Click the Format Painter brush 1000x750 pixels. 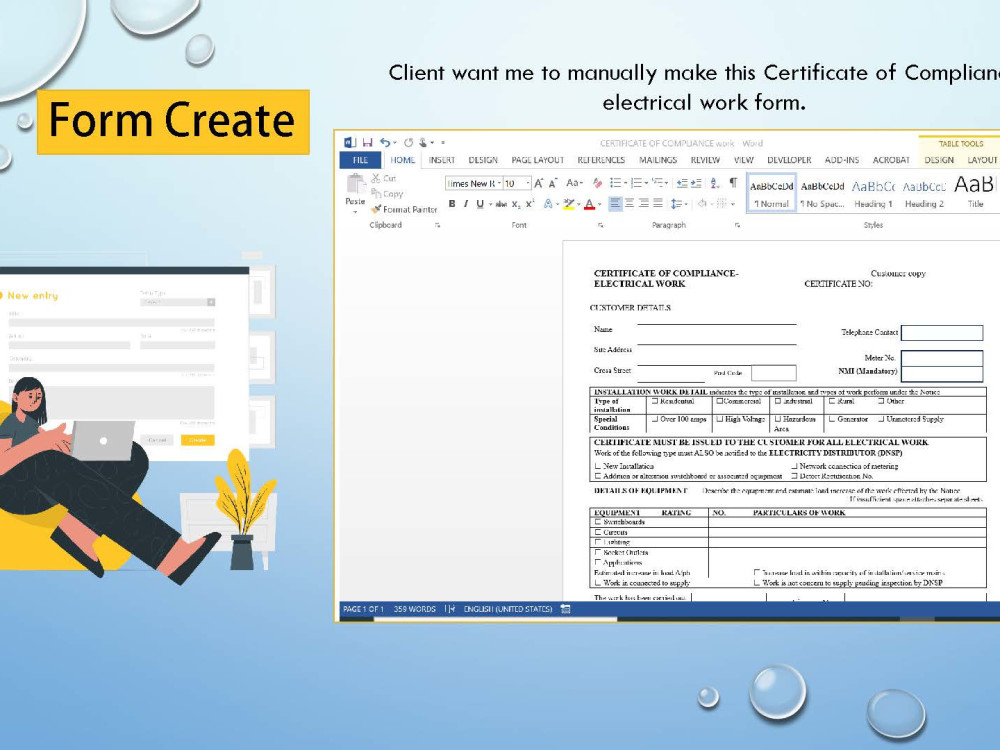pos(376,209)
